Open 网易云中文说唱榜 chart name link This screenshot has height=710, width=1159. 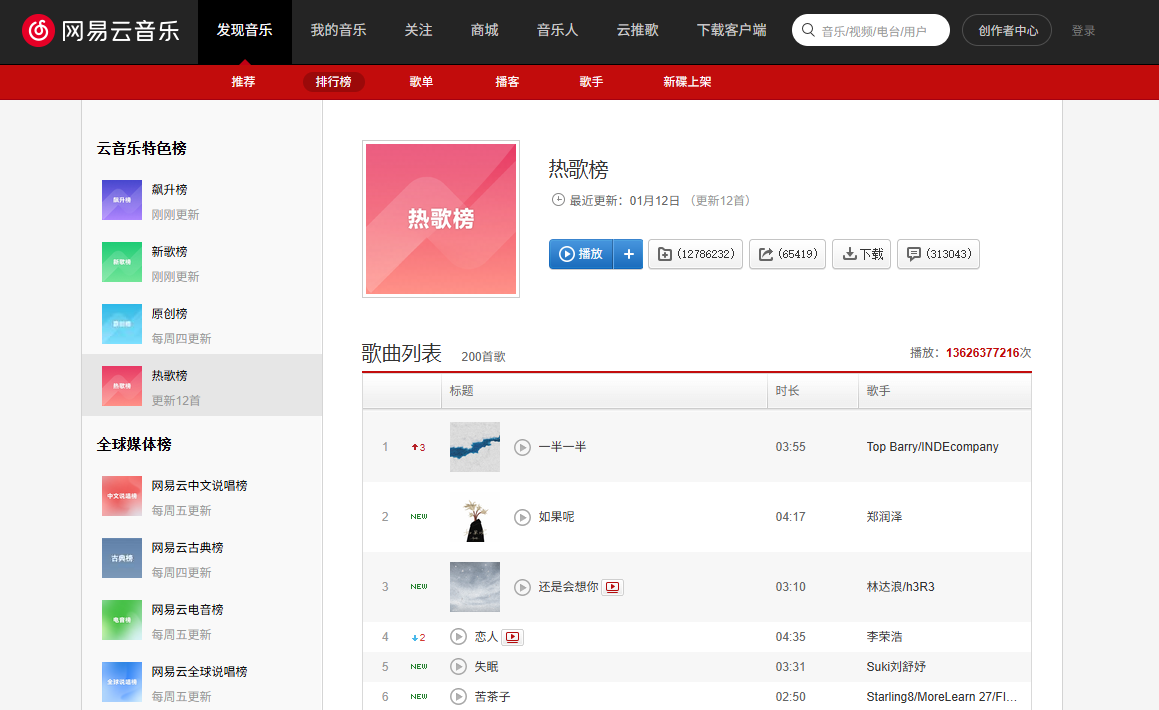200,486
